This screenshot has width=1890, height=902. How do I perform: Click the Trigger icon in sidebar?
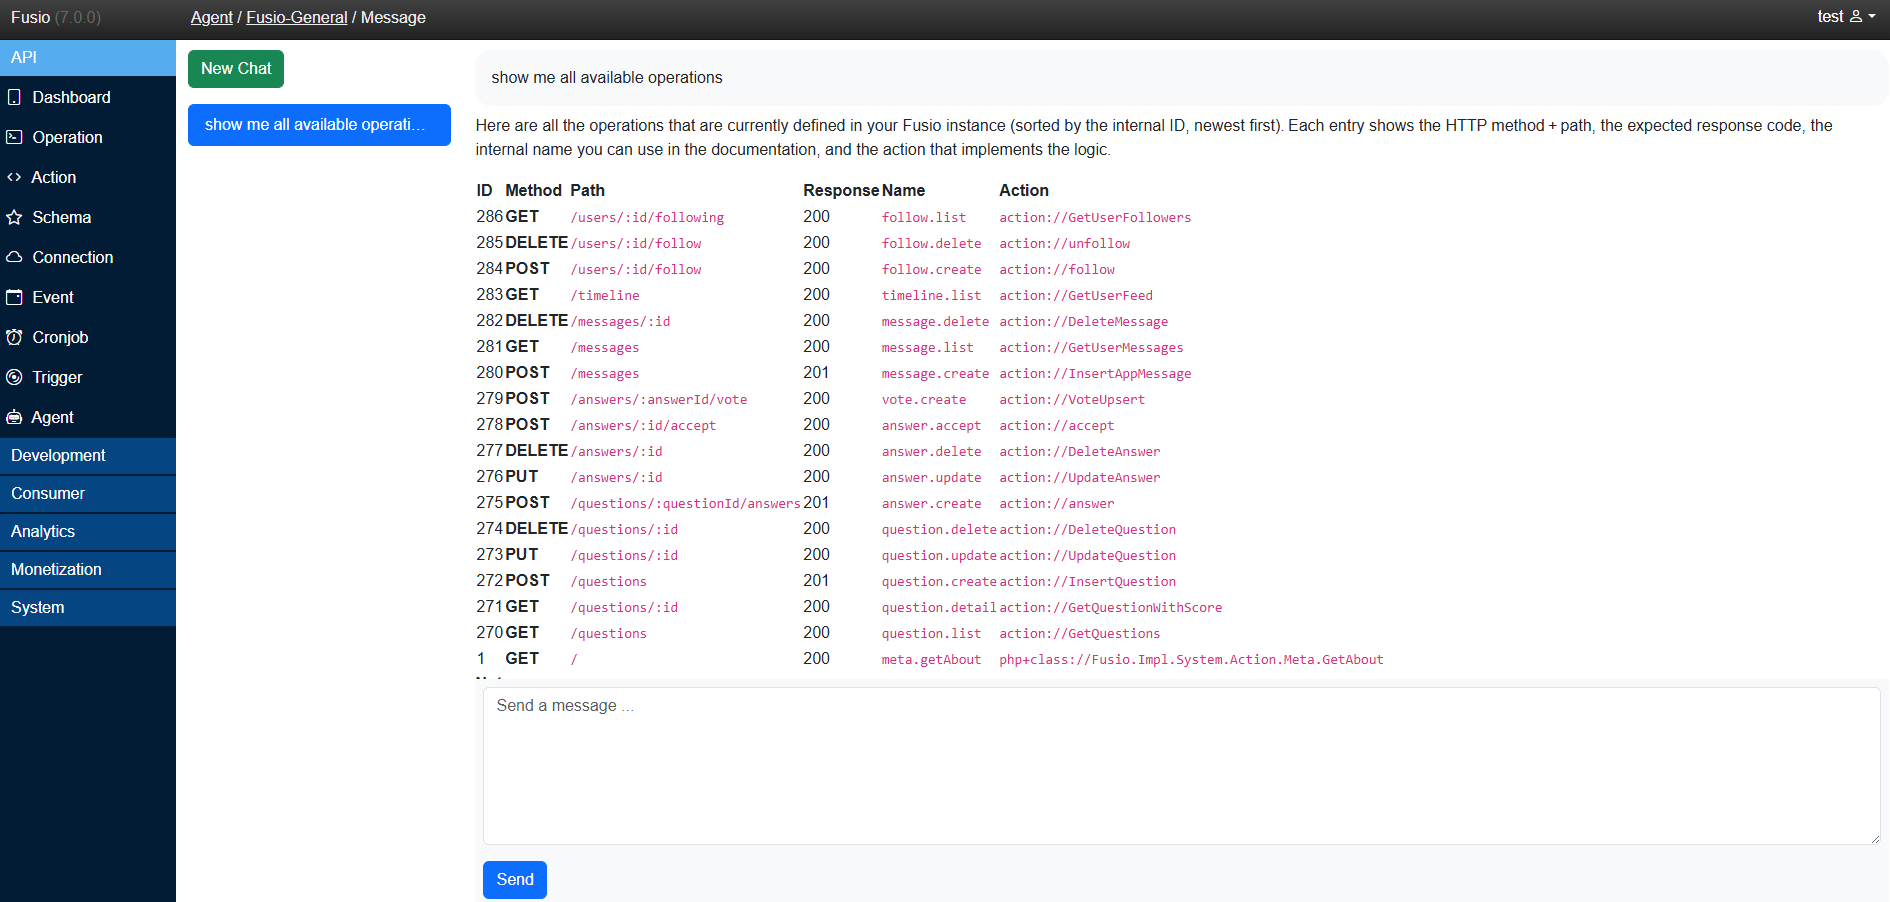coord(14,377)
